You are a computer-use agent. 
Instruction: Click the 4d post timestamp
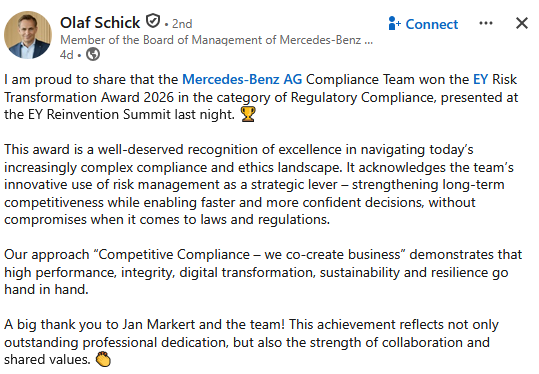coord(66,55)
